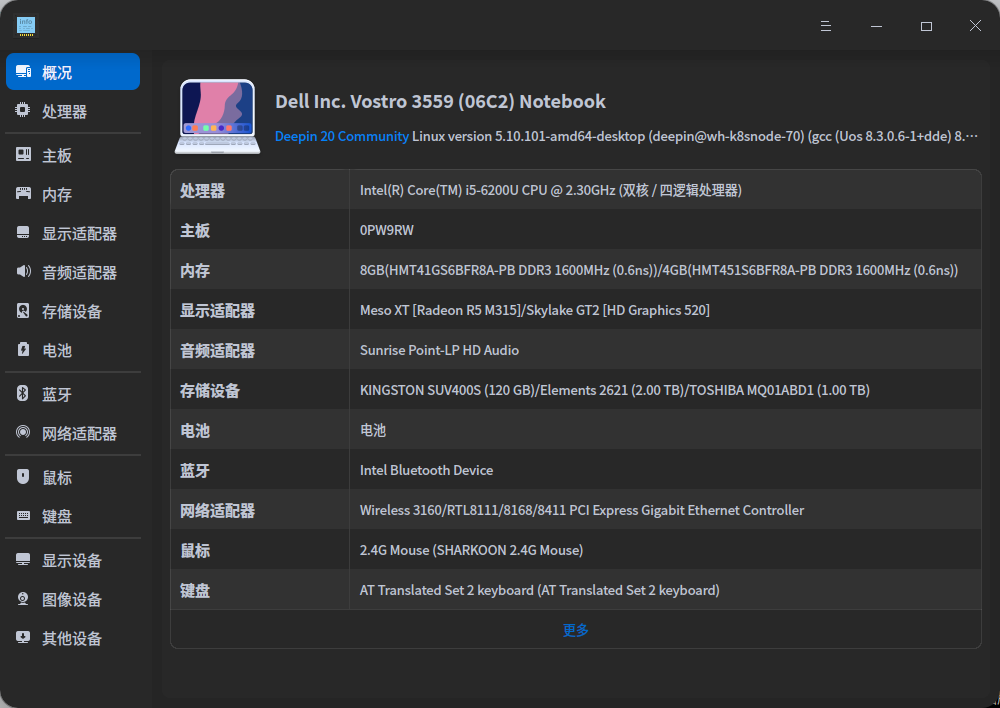The height and width of the screenshot is (708, 1000).
Task: Click the Intel Core i5-6200U CPU value
Action: (x=550, y=190)
